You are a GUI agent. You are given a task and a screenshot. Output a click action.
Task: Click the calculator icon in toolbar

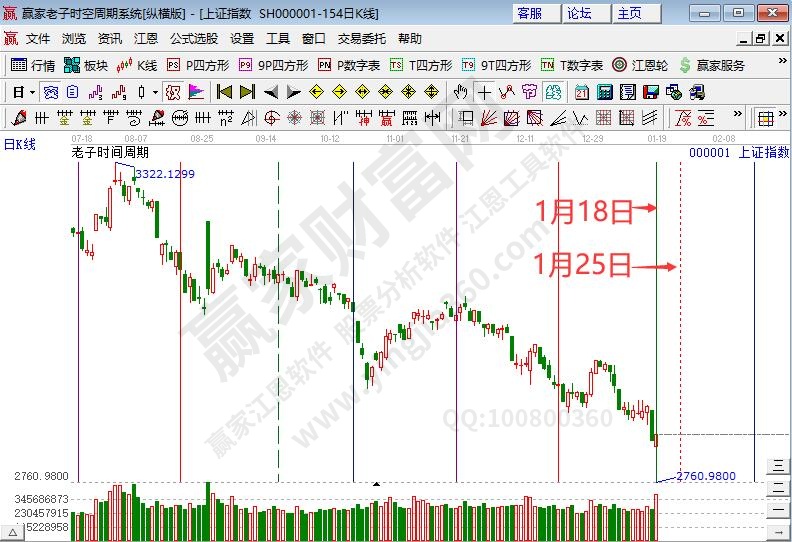[x=605, y=92]
